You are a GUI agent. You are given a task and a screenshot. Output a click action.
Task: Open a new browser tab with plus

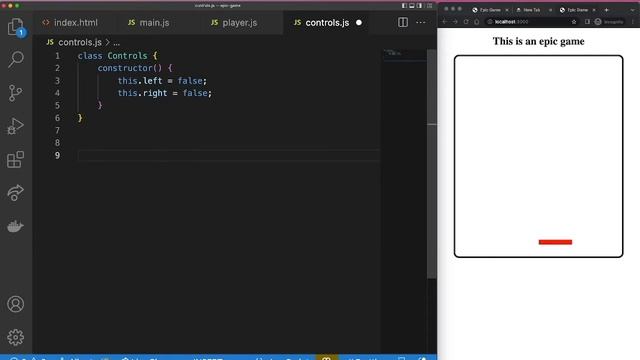[x=607, y=10]
